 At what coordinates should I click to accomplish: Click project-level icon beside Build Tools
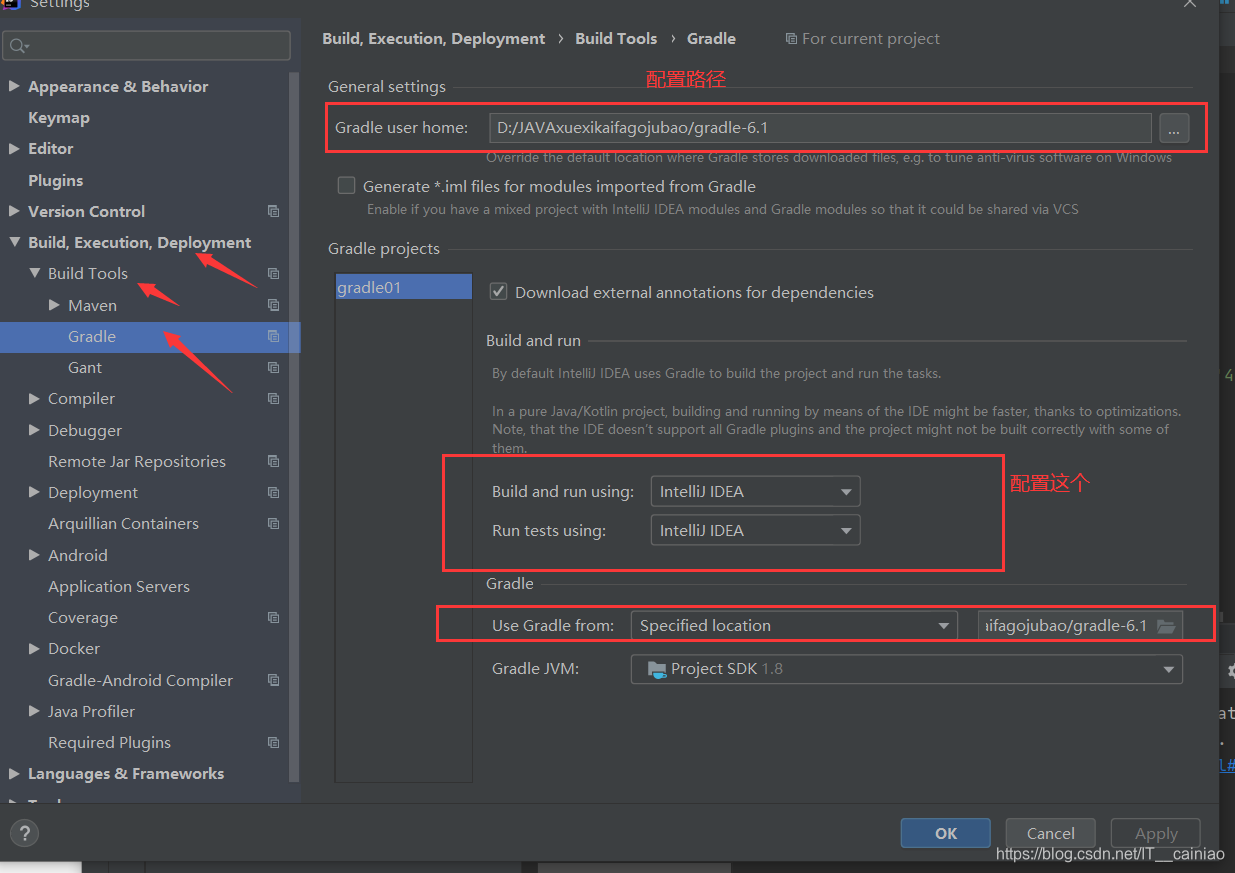(x=273, y=273)
